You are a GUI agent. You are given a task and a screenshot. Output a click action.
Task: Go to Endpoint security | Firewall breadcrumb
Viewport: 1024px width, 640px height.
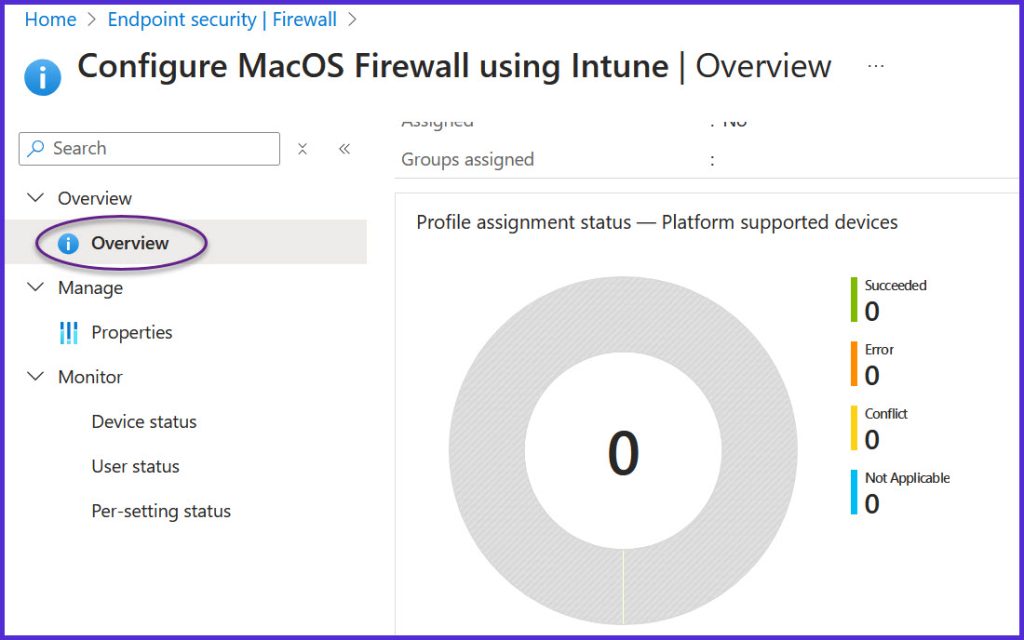click(222, 20)
